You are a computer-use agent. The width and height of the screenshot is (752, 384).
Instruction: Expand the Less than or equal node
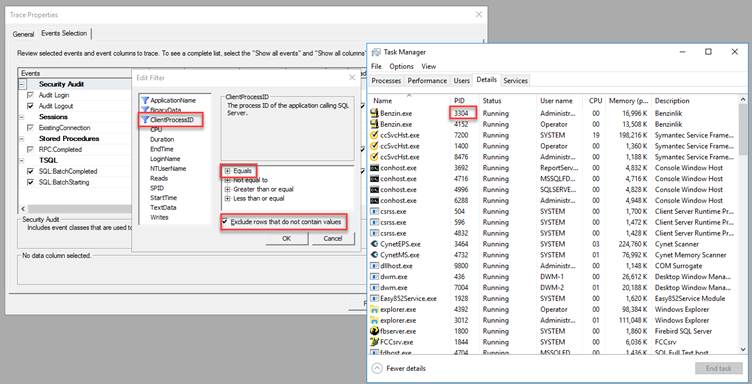pos(227,198)
